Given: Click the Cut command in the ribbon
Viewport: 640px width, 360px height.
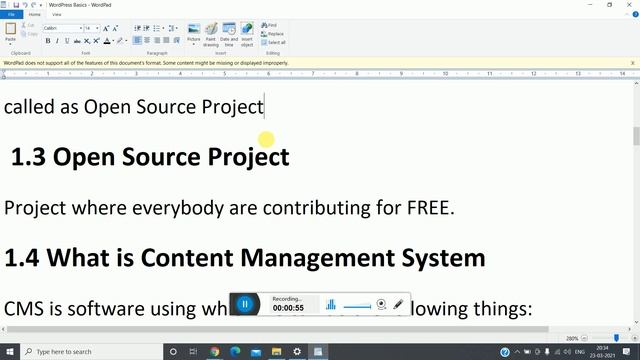Looking at the screenshot, I should tap(28, 25).
